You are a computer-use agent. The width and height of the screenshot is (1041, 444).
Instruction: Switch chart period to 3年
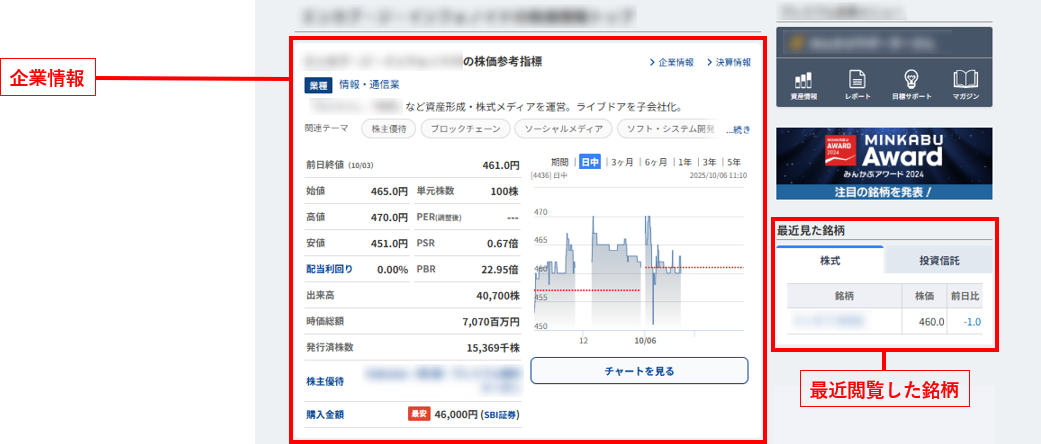click(x=709, y=162)
